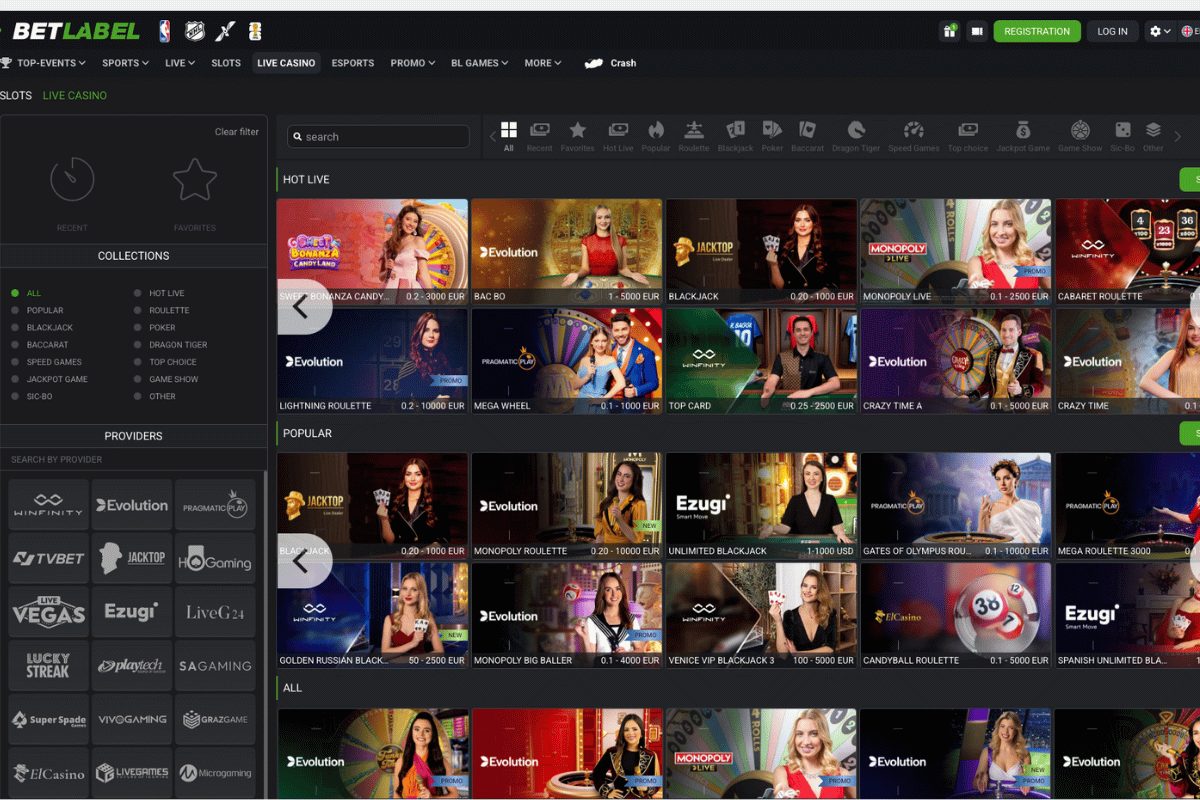Select the Sic-Bo dice category icon
This screenshot has height=800, width=1200.
pyautogui.click(x=1123, y=136)
